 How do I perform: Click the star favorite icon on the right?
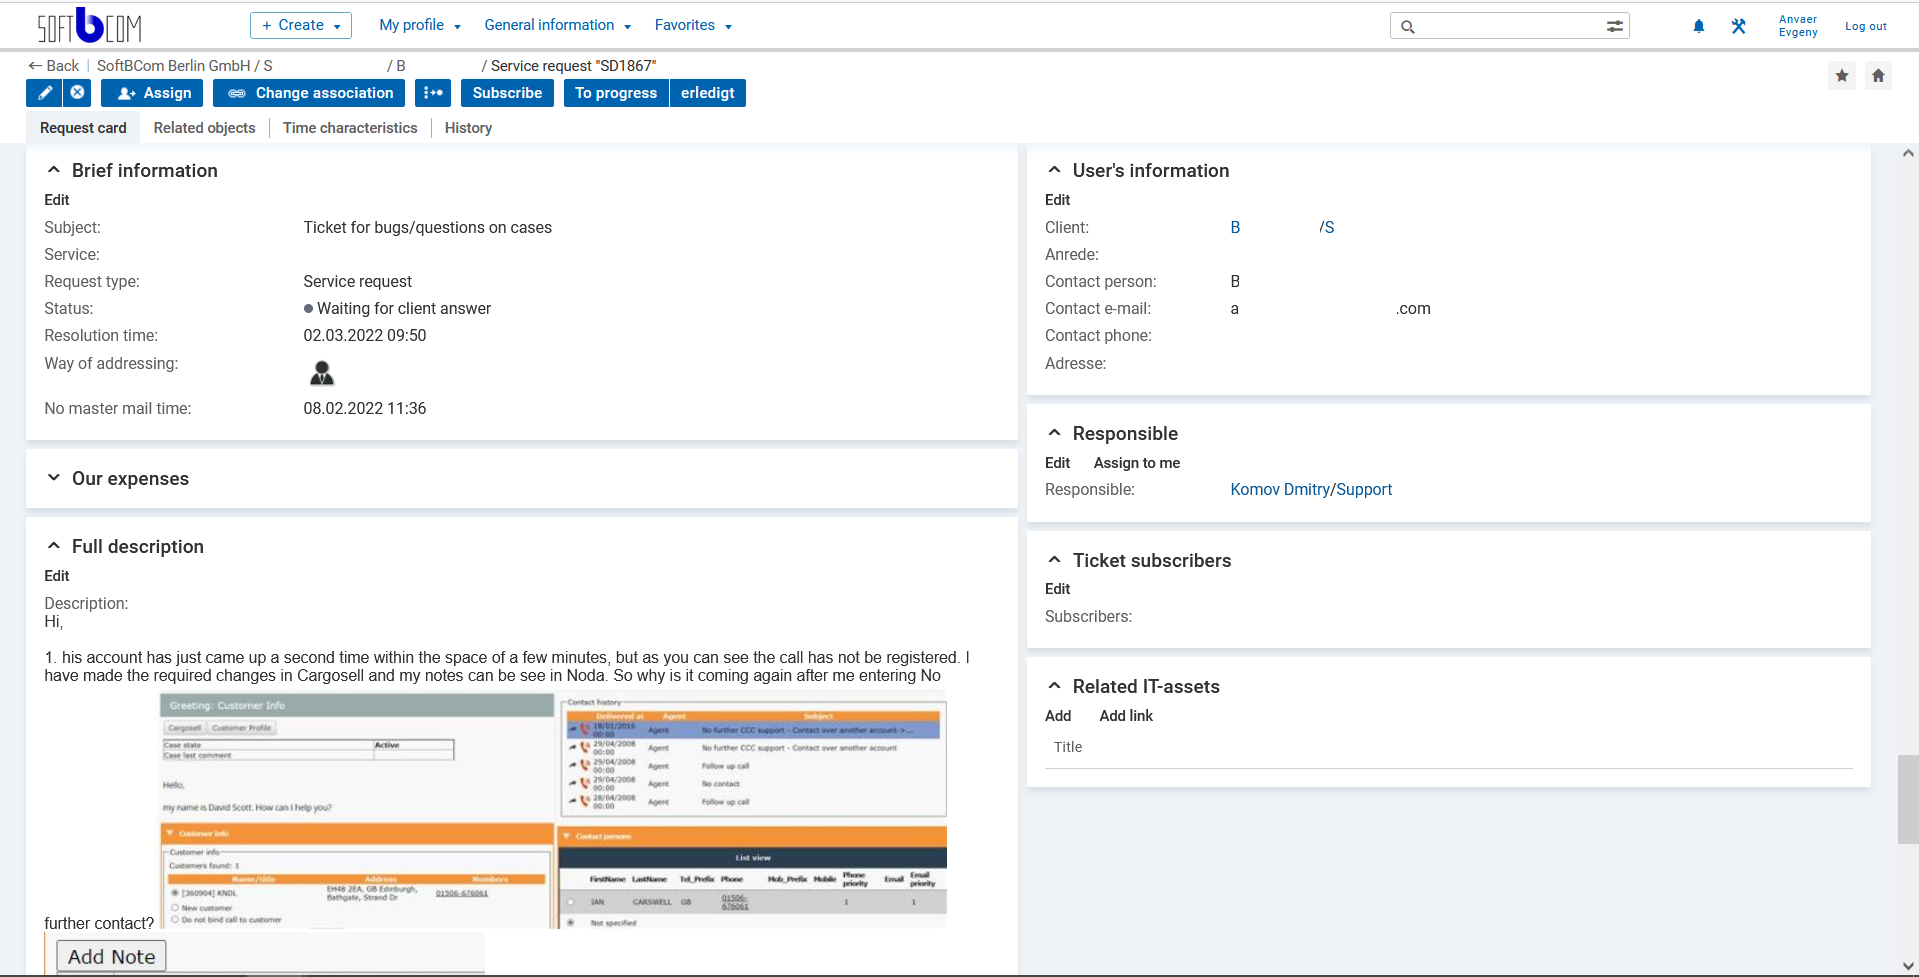[1842, 75]
